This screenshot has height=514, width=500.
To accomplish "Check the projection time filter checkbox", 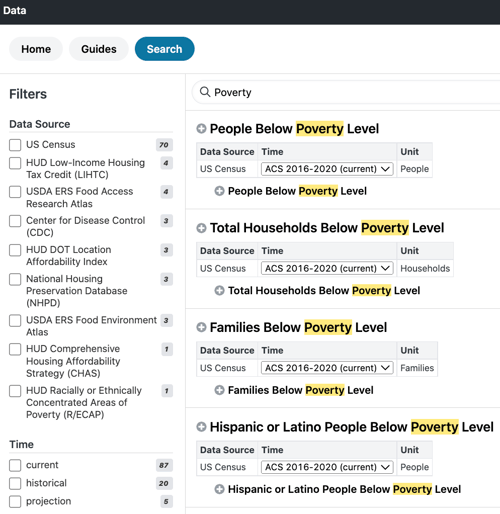I will point(15,501).
